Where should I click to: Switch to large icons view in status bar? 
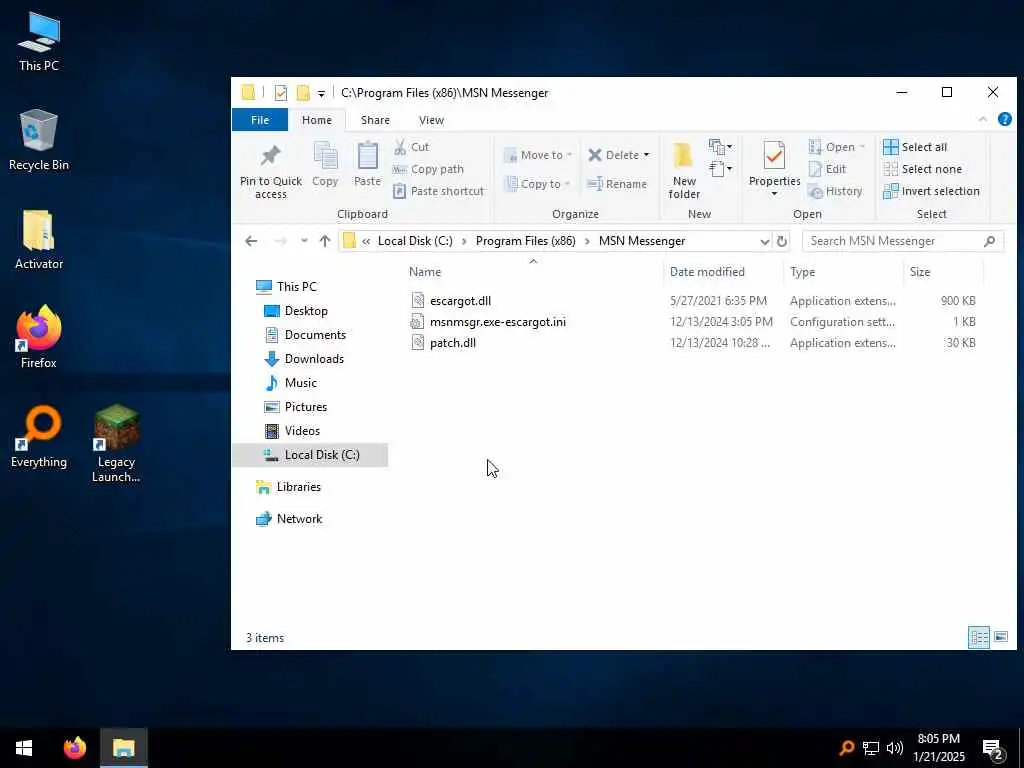tap(1000, 637)
